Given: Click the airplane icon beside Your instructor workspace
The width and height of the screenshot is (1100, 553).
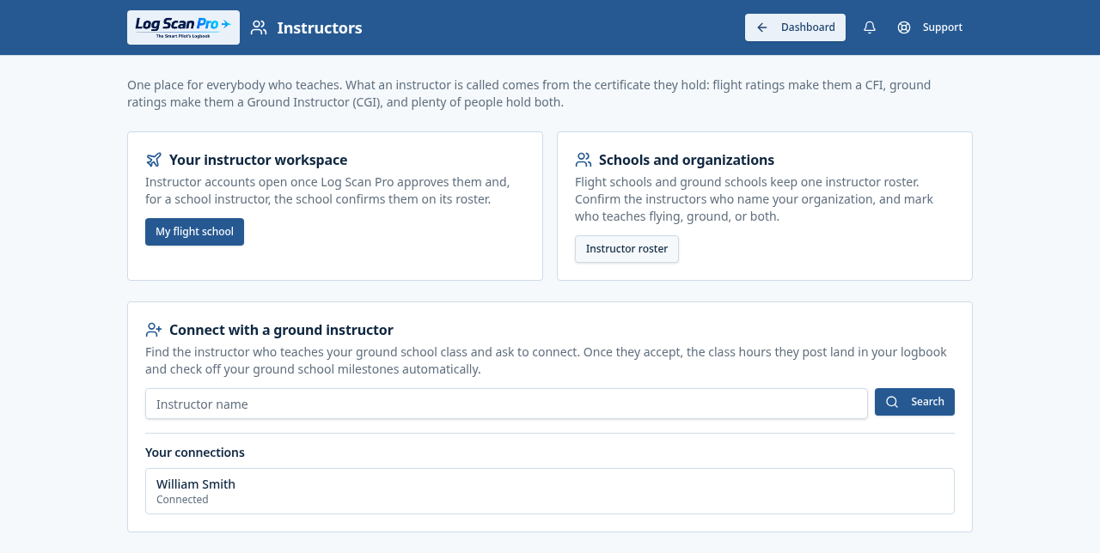Looking at the screenshot, I should tap(154, 160).
